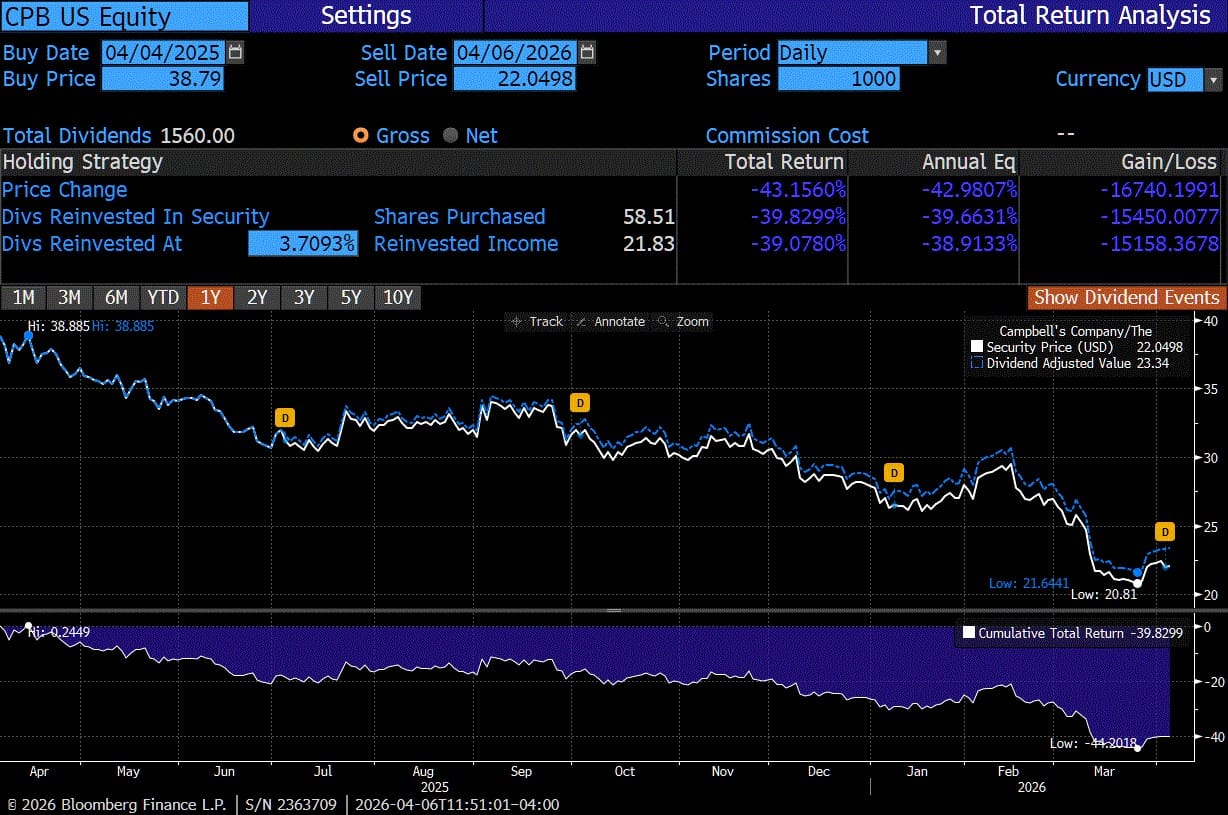Toggle the Security Price legend entry
This screenshot has height=815, width=1228.
977,345
